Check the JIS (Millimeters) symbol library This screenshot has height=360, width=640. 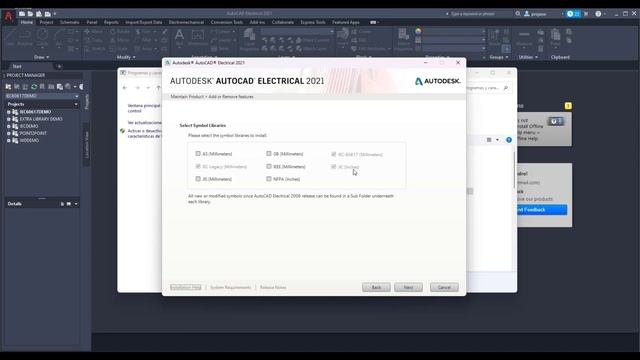(198, 179)
